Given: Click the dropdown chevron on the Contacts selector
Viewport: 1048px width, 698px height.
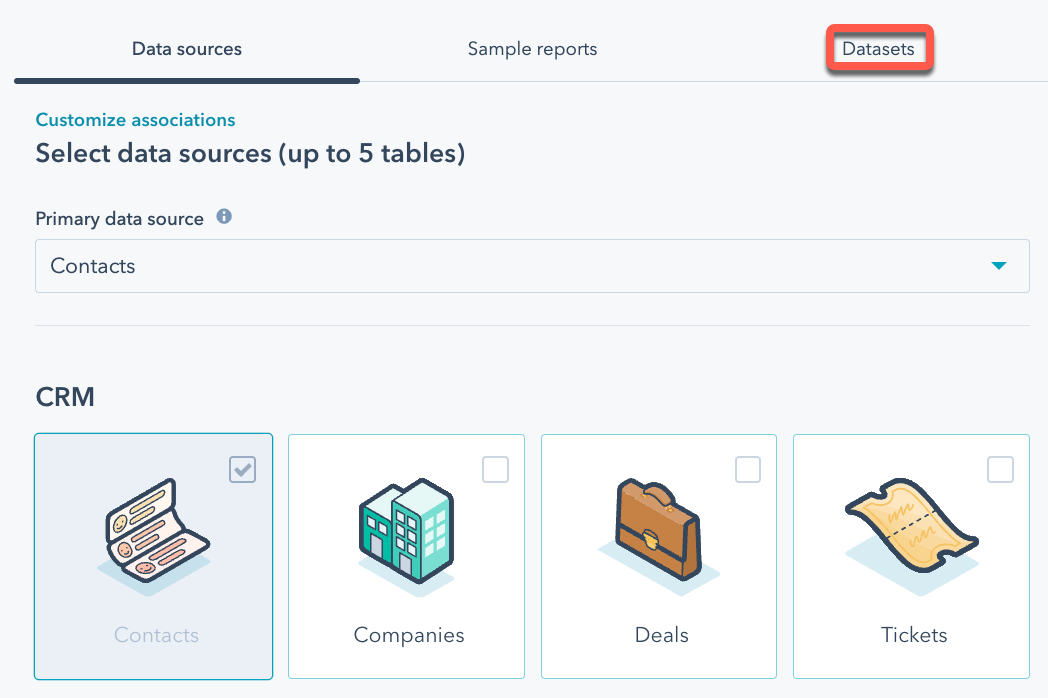Looking at the screenshot, I should 998,266.
